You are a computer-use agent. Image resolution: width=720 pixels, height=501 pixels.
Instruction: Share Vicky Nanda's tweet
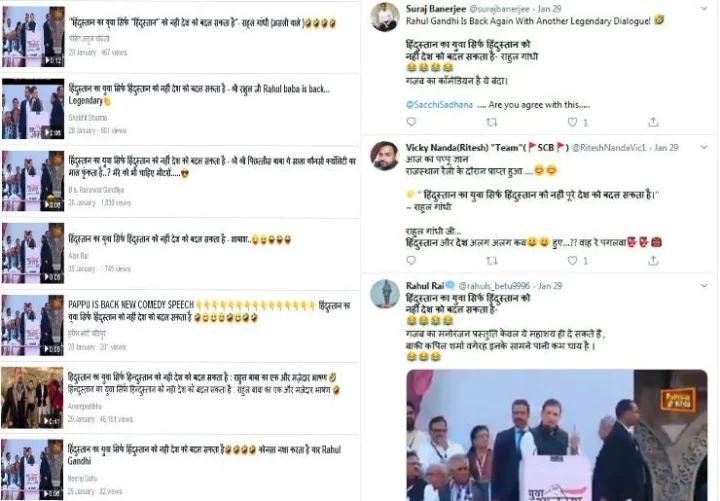pyautogui.click(x=653, y=260)
